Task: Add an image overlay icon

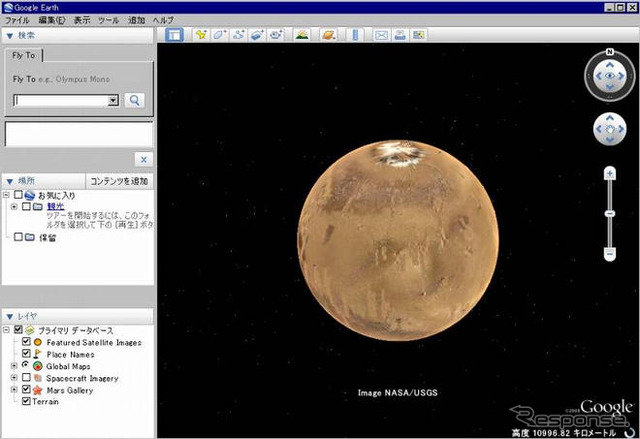Action: (257, 35)
